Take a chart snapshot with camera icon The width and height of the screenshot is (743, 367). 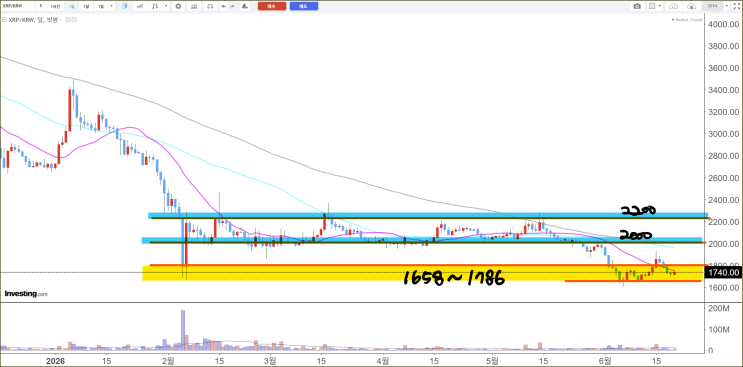click(x=637, y=6)
